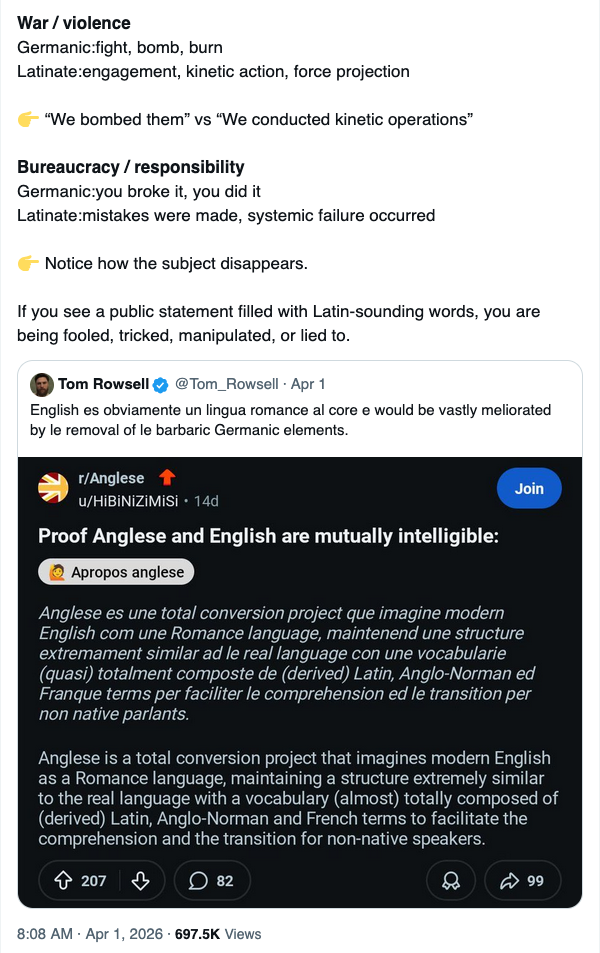The width and height of the screenshot is (600, 953).
Task: Downvote the Anglese Reddit post
Action: 140,880
